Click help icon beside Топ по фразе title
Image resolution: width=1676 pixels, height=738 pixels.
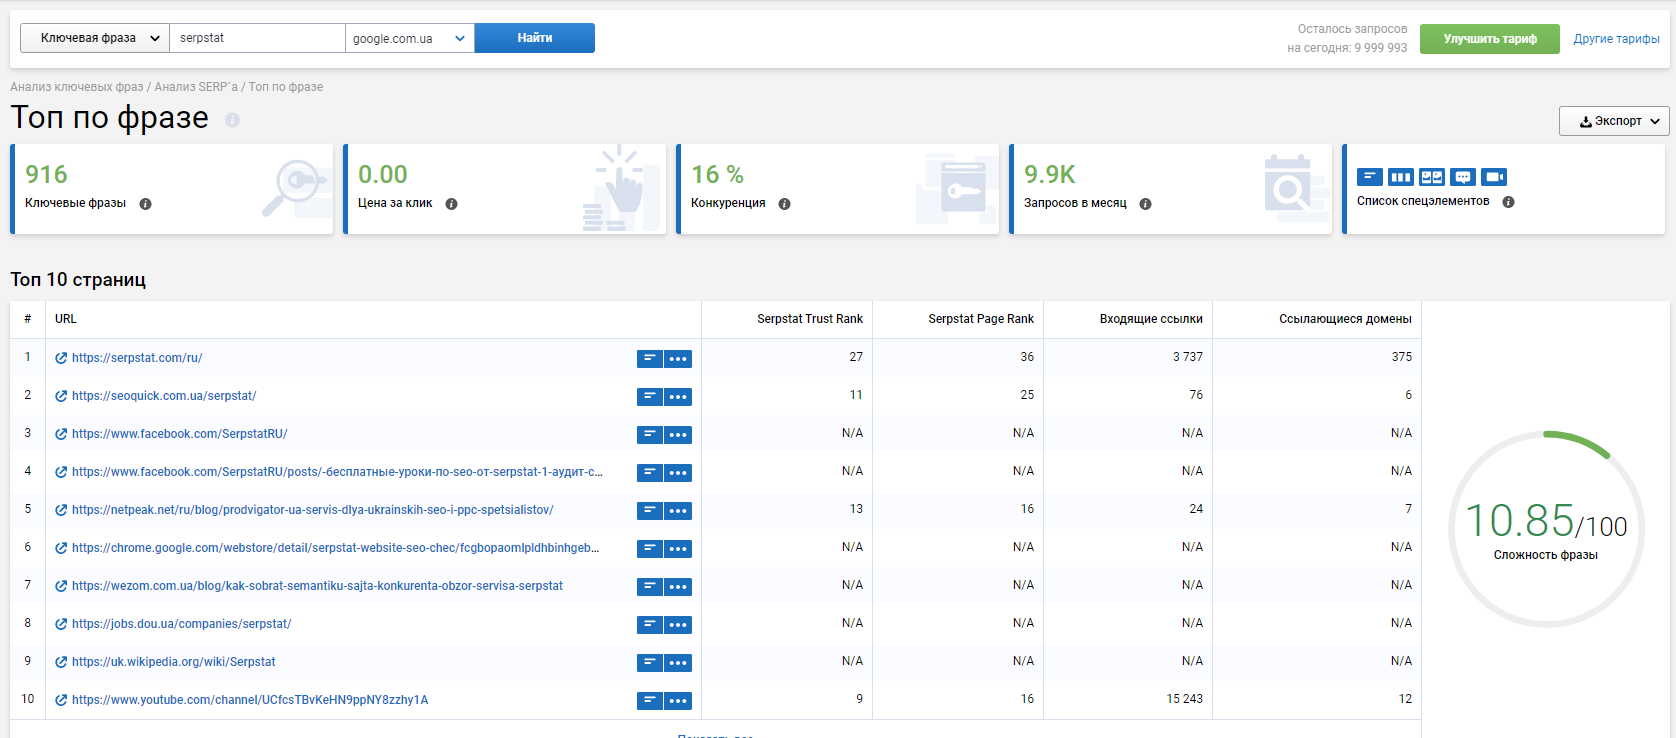[232, 120]
